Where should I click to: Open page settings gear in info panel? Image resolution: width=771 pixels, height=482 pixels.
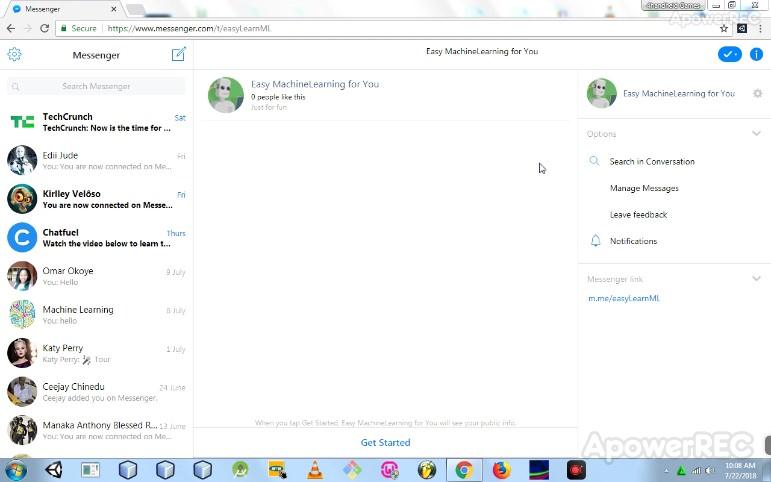click(758, 93)
